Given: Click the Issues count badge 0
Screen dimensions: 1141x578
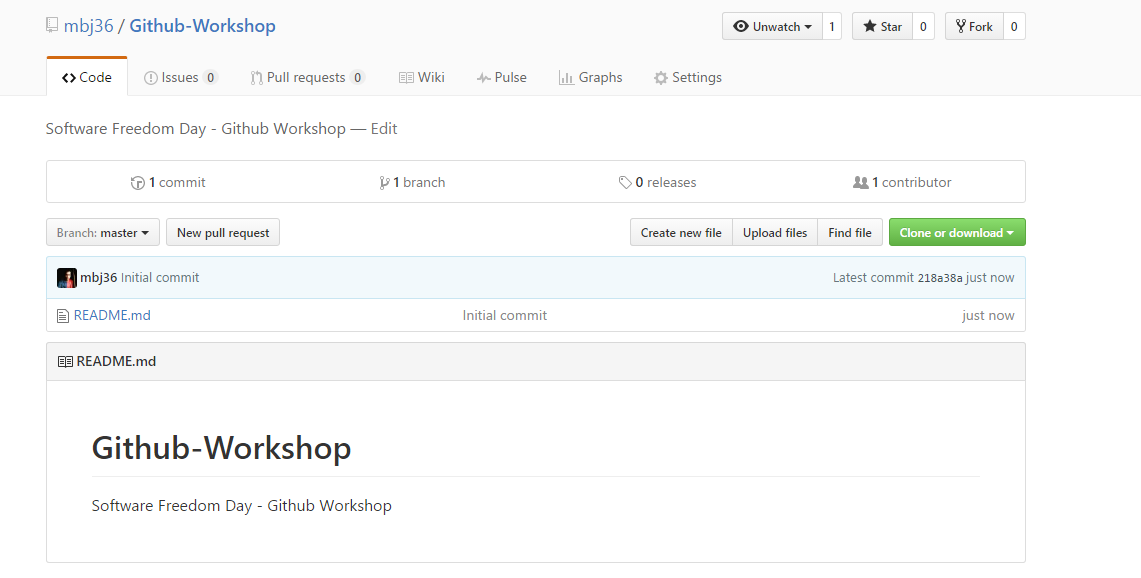Looking at the screenshot, I should [x=210, y=77].
